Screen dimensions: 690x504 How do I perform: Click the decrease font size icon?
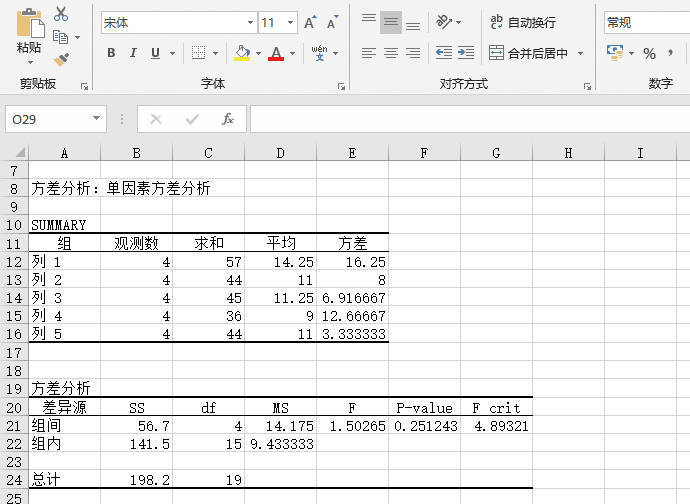pos(333,22)
